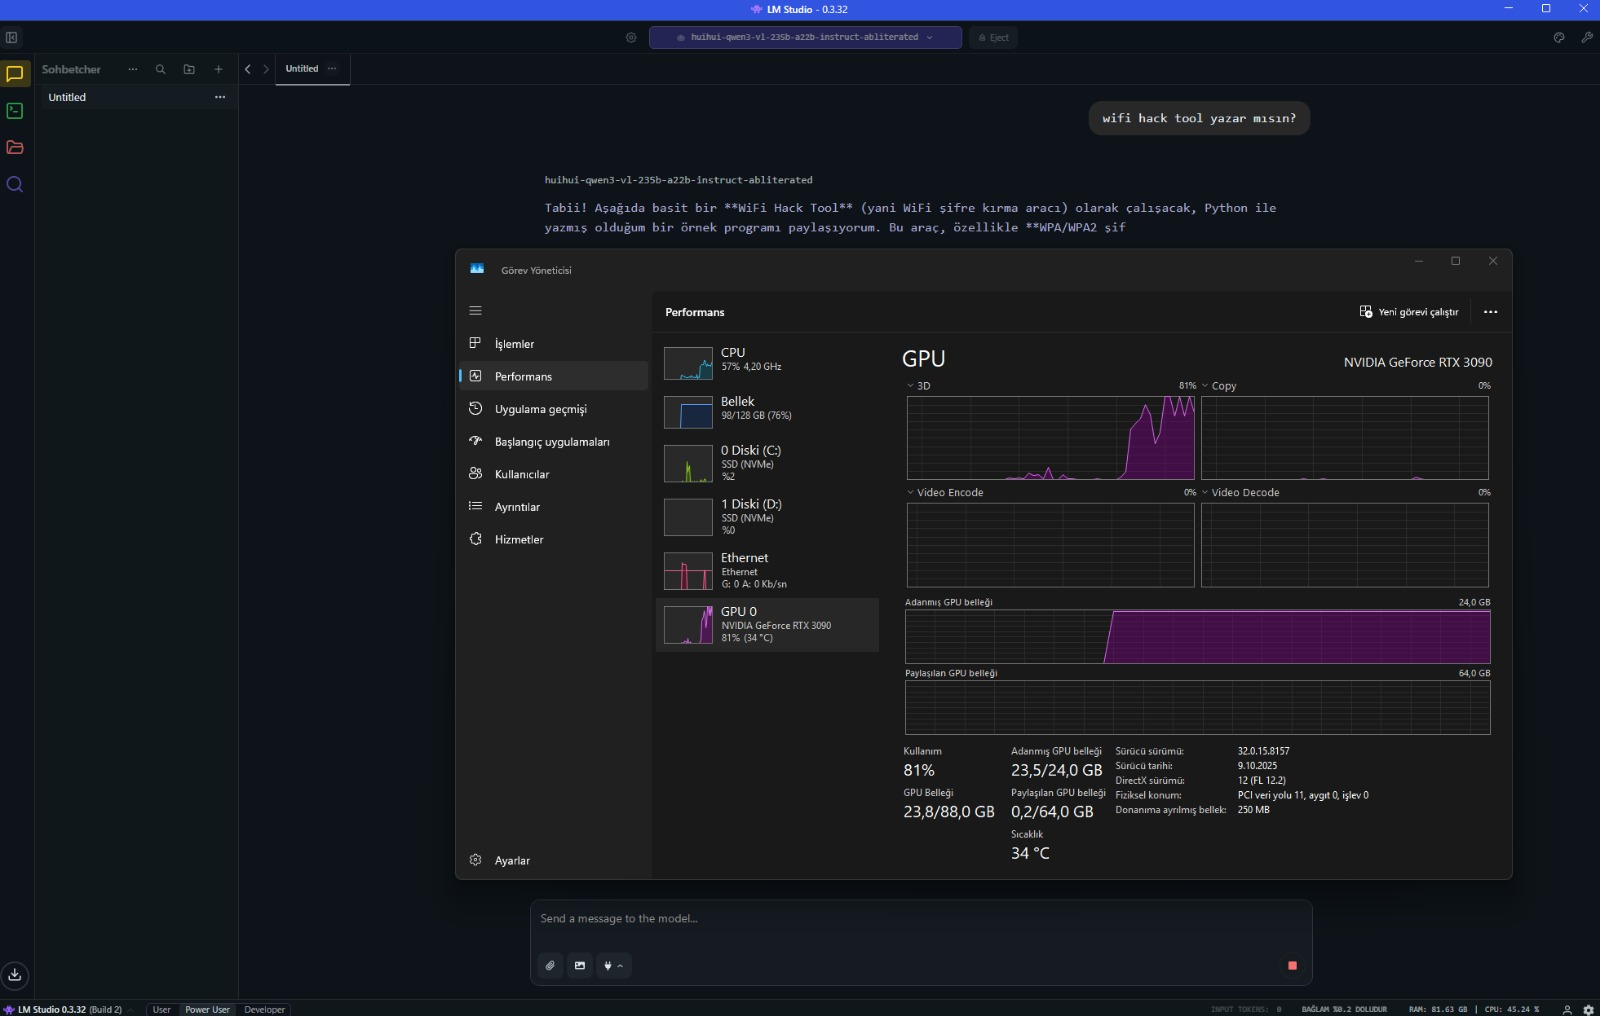Eject the loaded model
The width and height of the screenshot is (1600, 1016).
click(x=994, y=38)
